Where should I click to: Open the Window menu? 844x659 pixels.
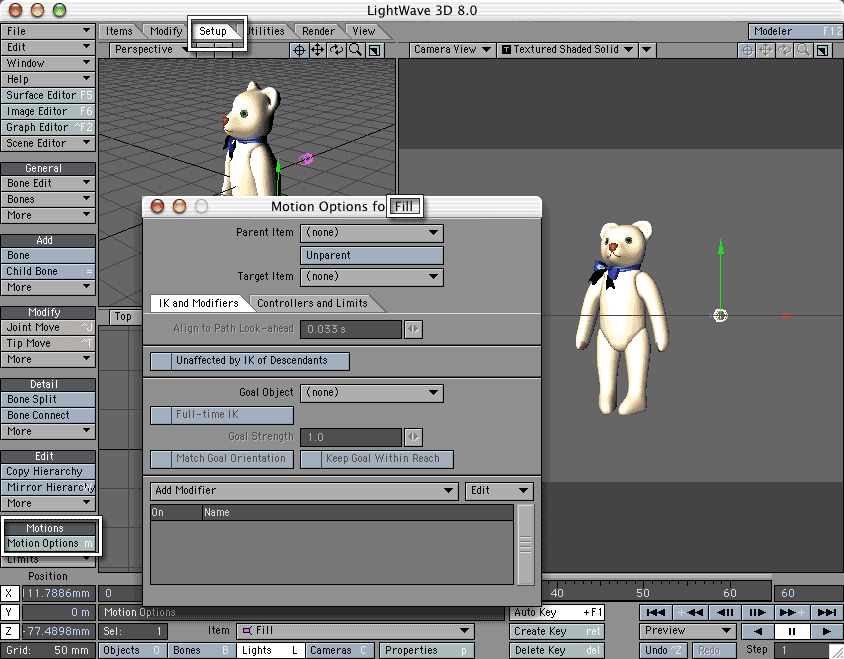pyautogui.click(x=48, y=63)
